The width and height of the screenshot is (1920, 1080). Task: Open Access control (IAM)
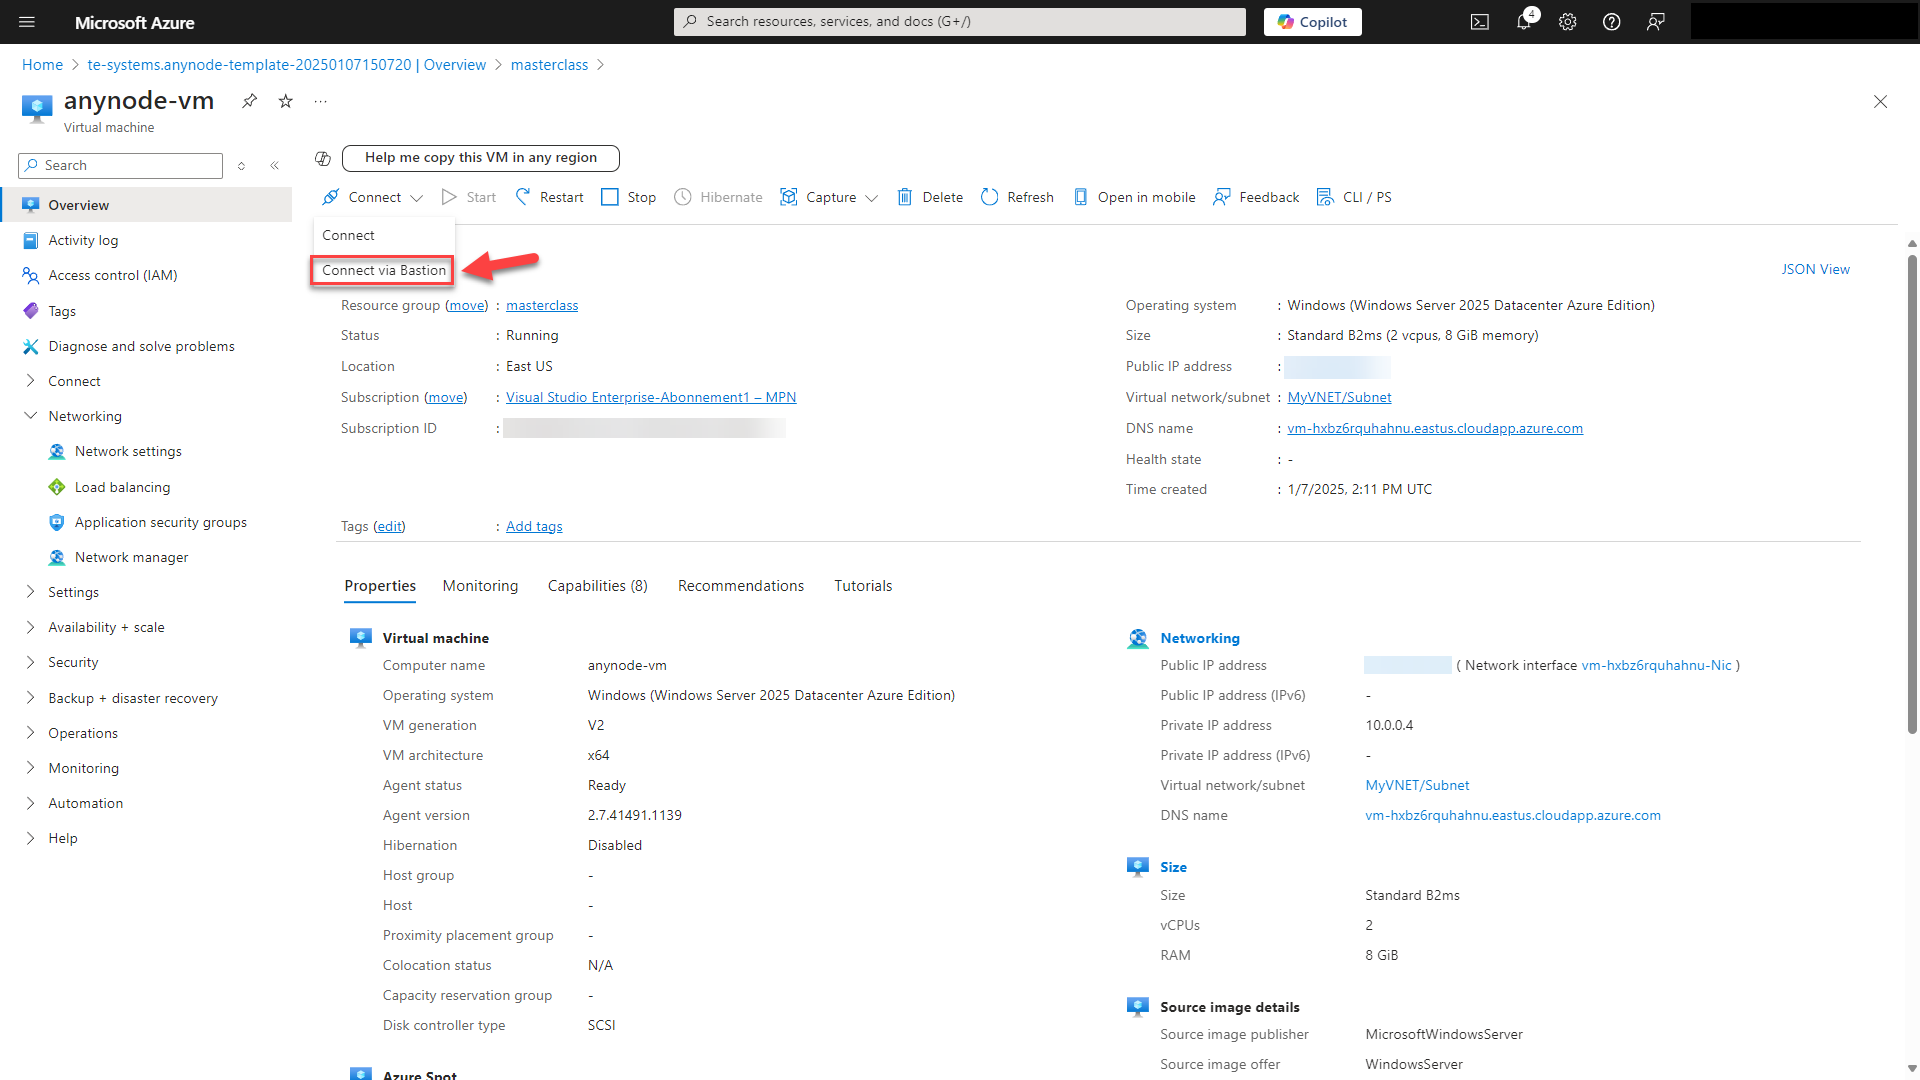(112, 276)
